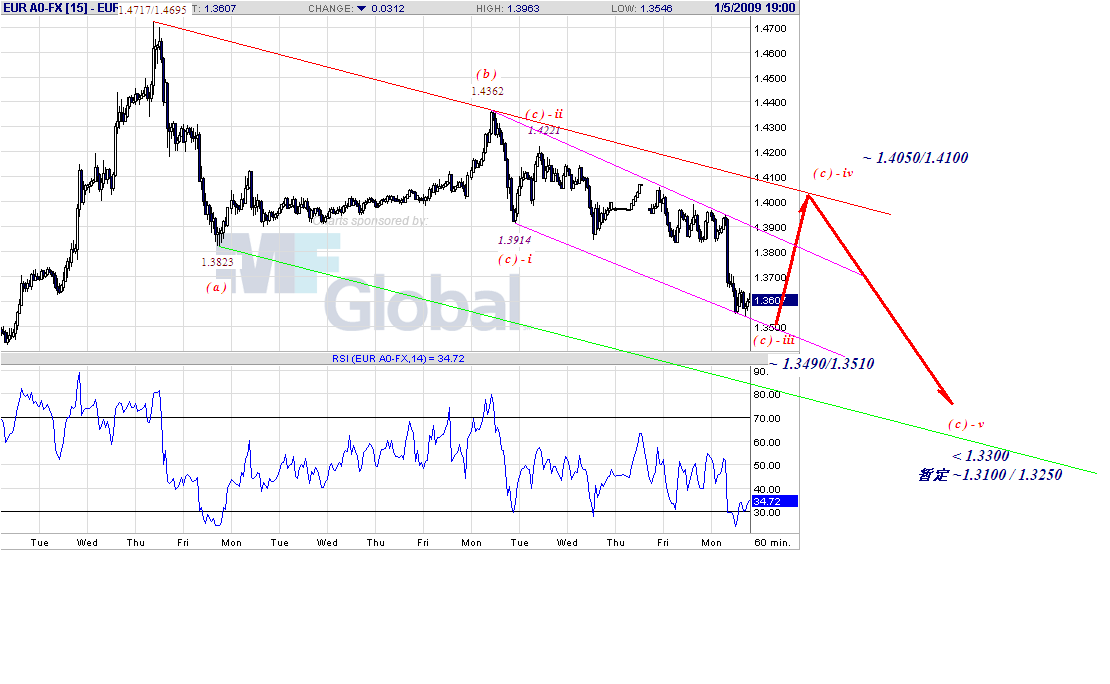Click the ~ 1.3490/1.3510 target text

pos(822,364)
